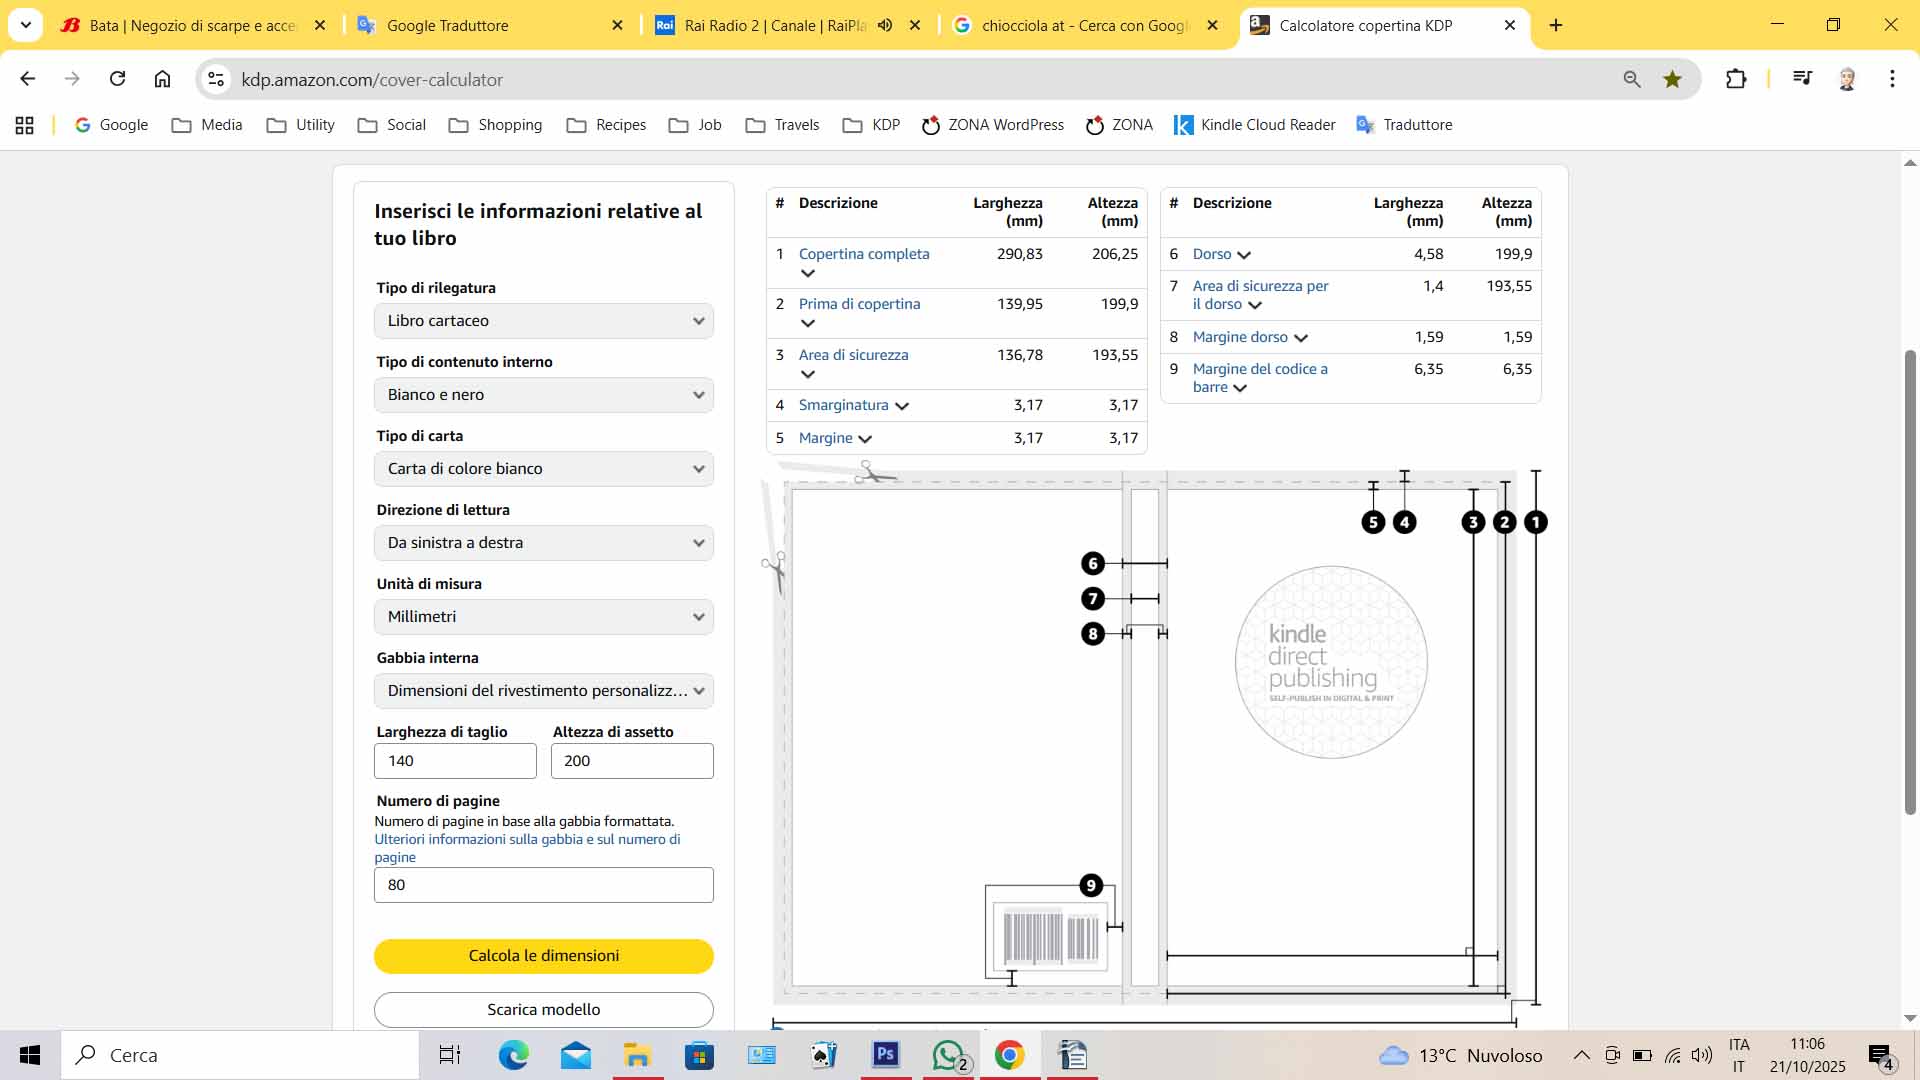Open the browser extensions puzzle icon
Image resolution: width=1920 pixels, height=1080 pixels.
1736,79
